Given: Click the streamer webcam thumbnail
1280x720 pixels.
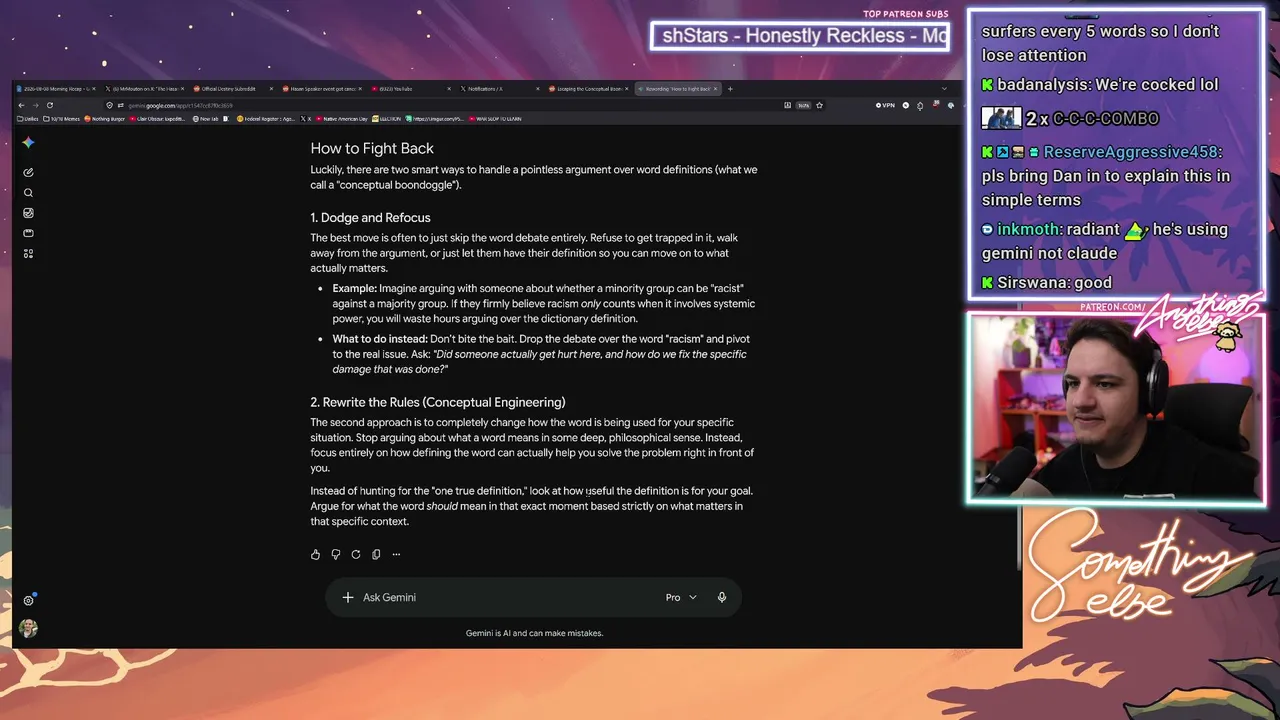Looking at the screenshot, I should 1116,408.
